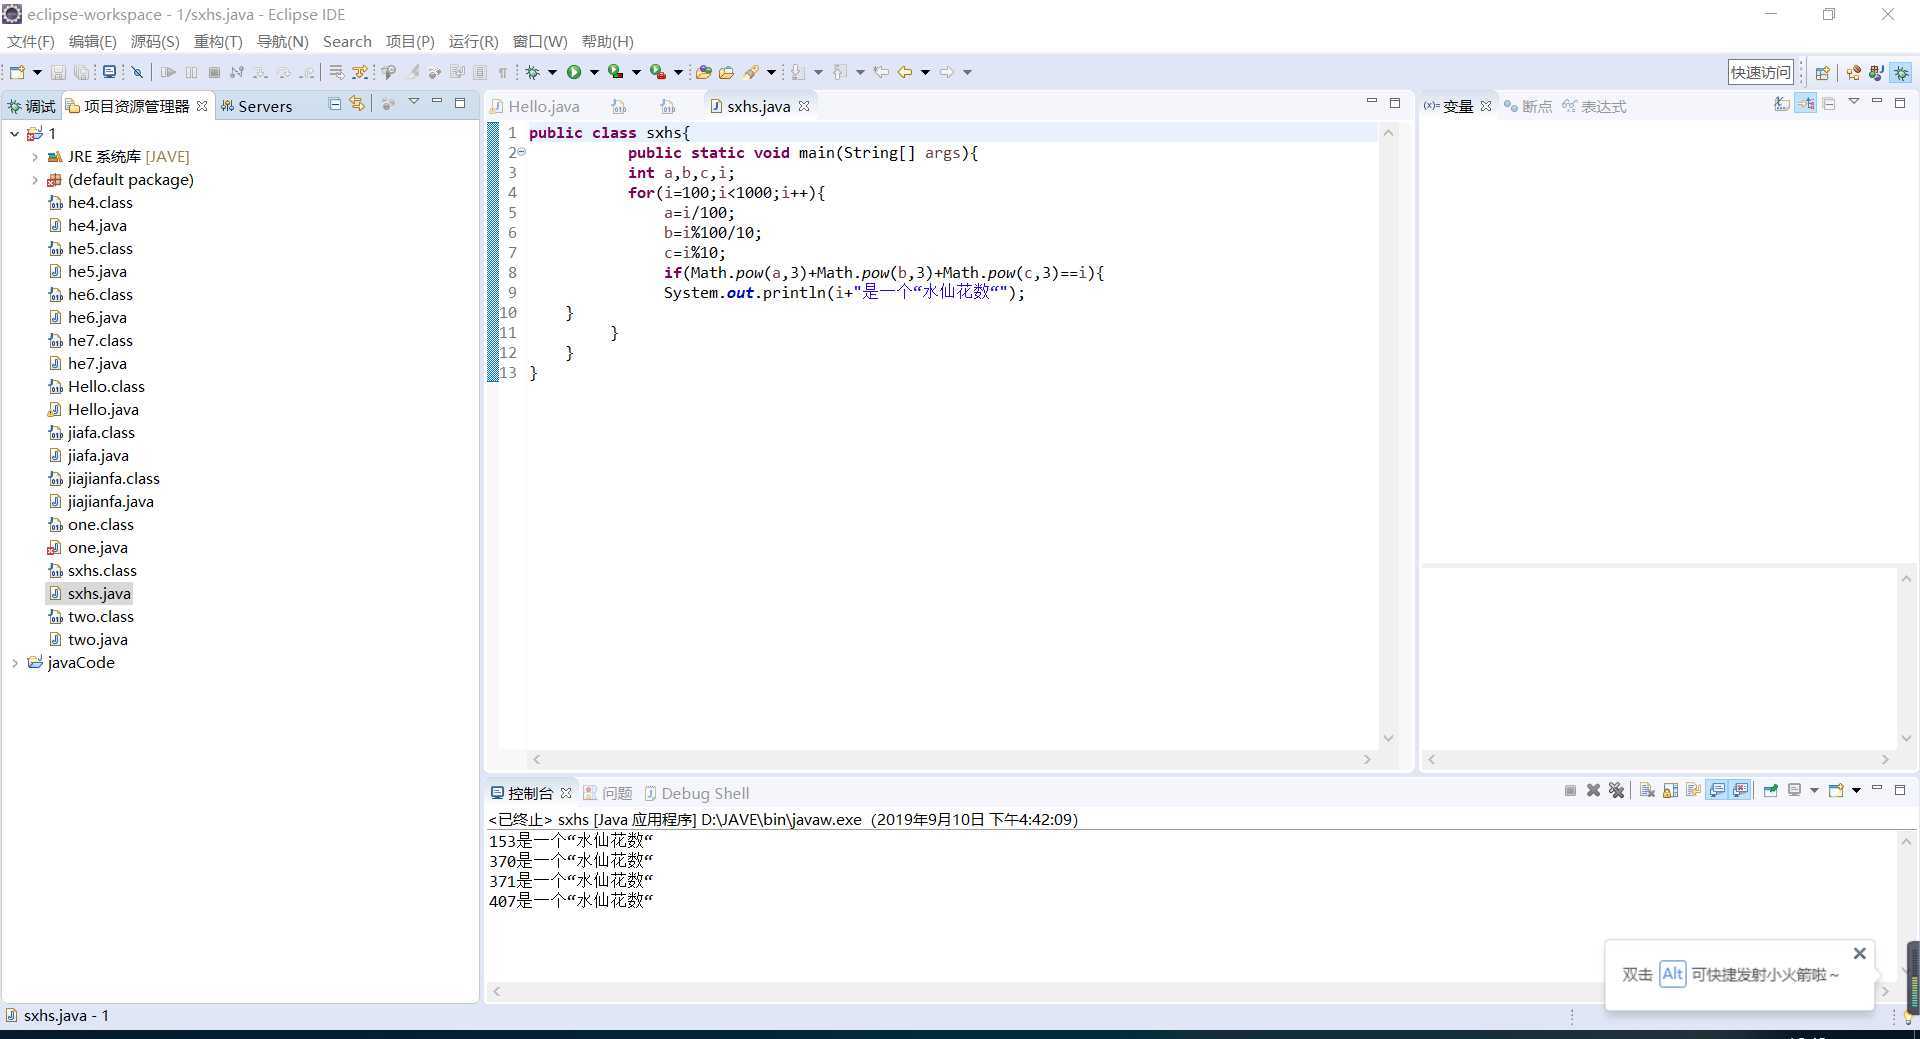Toggle Show Logical Structure in Variables

(x=1806, y=103)
